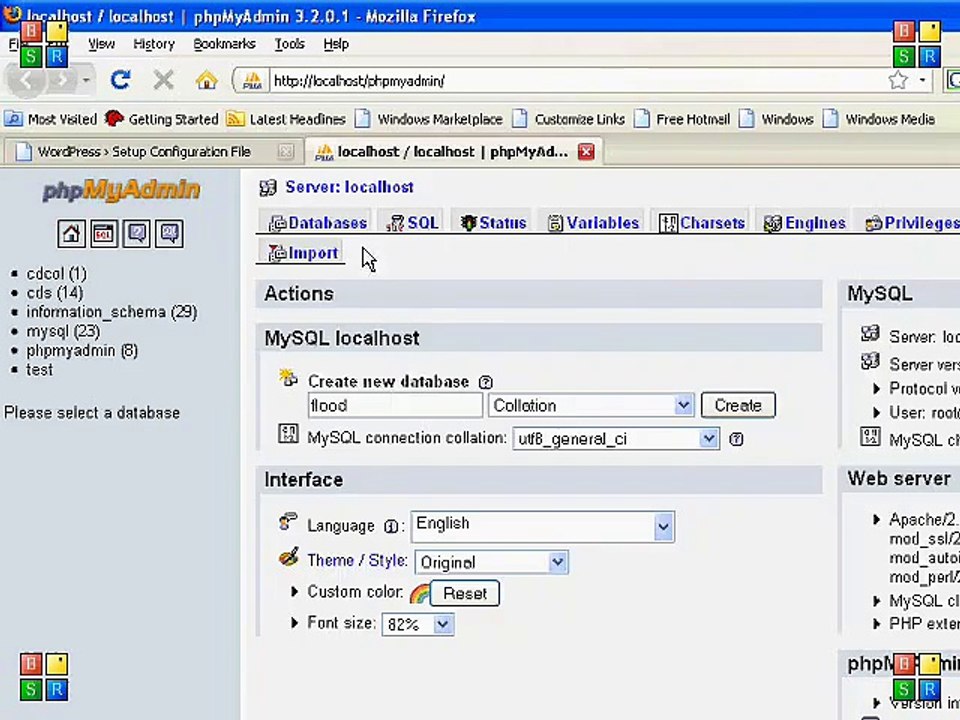Open the MySQL connection collation dropdown
The width and height of the screenshot is (960, 720).
pyautogui.click(x=615, y=438)
